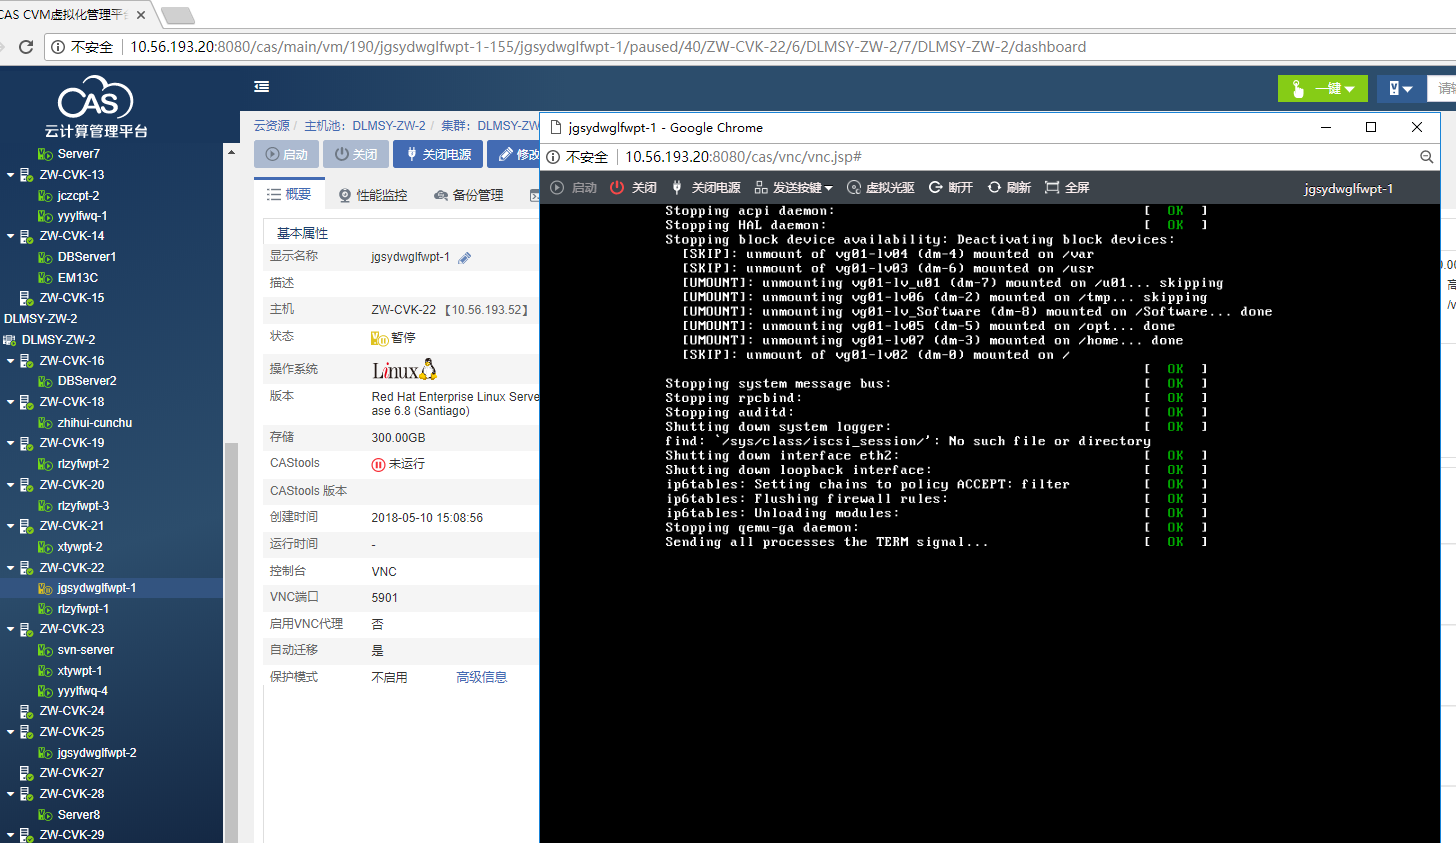Image resolution: width=1456 pixels, height=843 pixels.
Task: Click 关闭 shutdown in the VNC toolbar
Action: [x=633, y=188]
